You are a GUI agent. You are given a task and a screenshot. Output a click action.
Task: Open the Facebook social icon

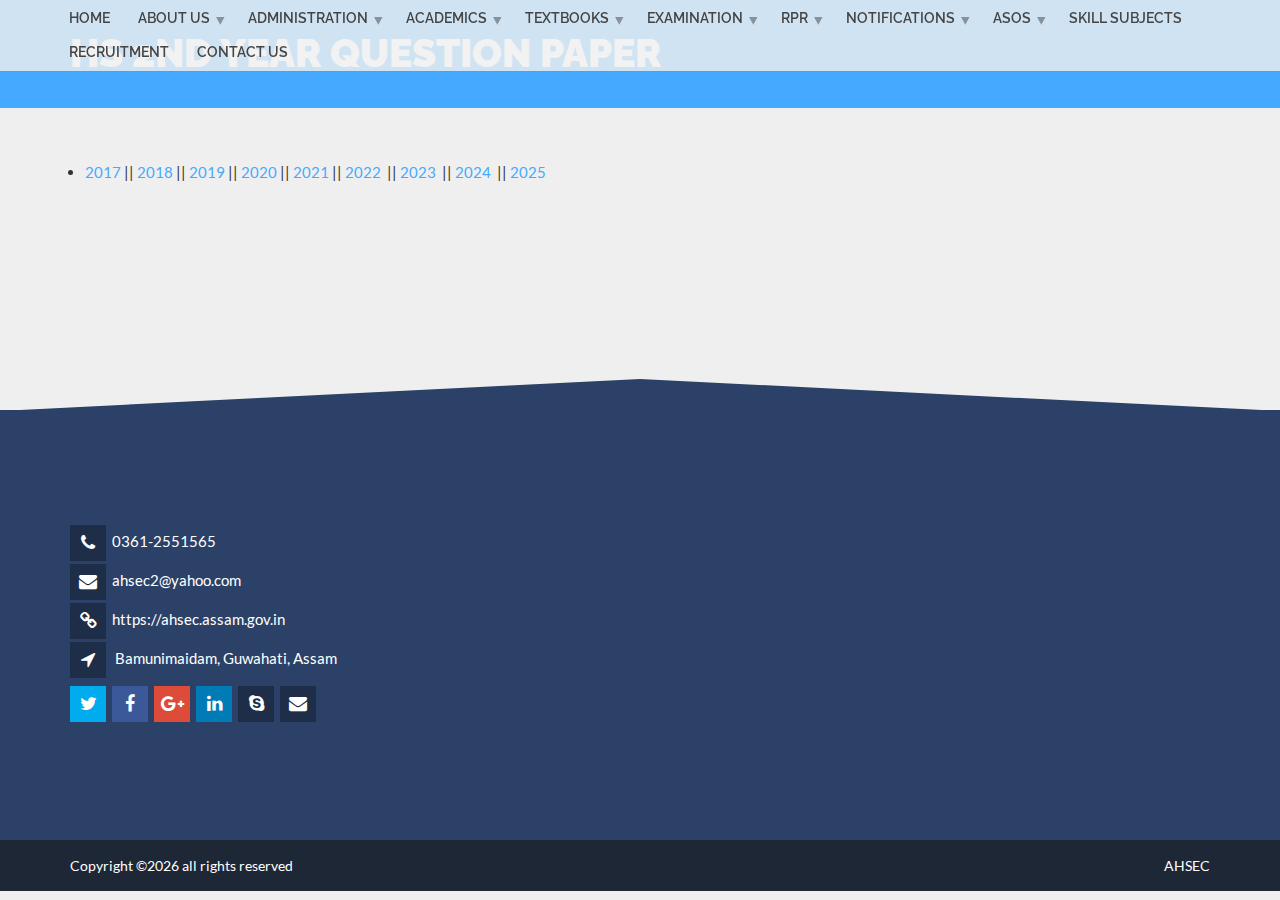tap(130, 704)
